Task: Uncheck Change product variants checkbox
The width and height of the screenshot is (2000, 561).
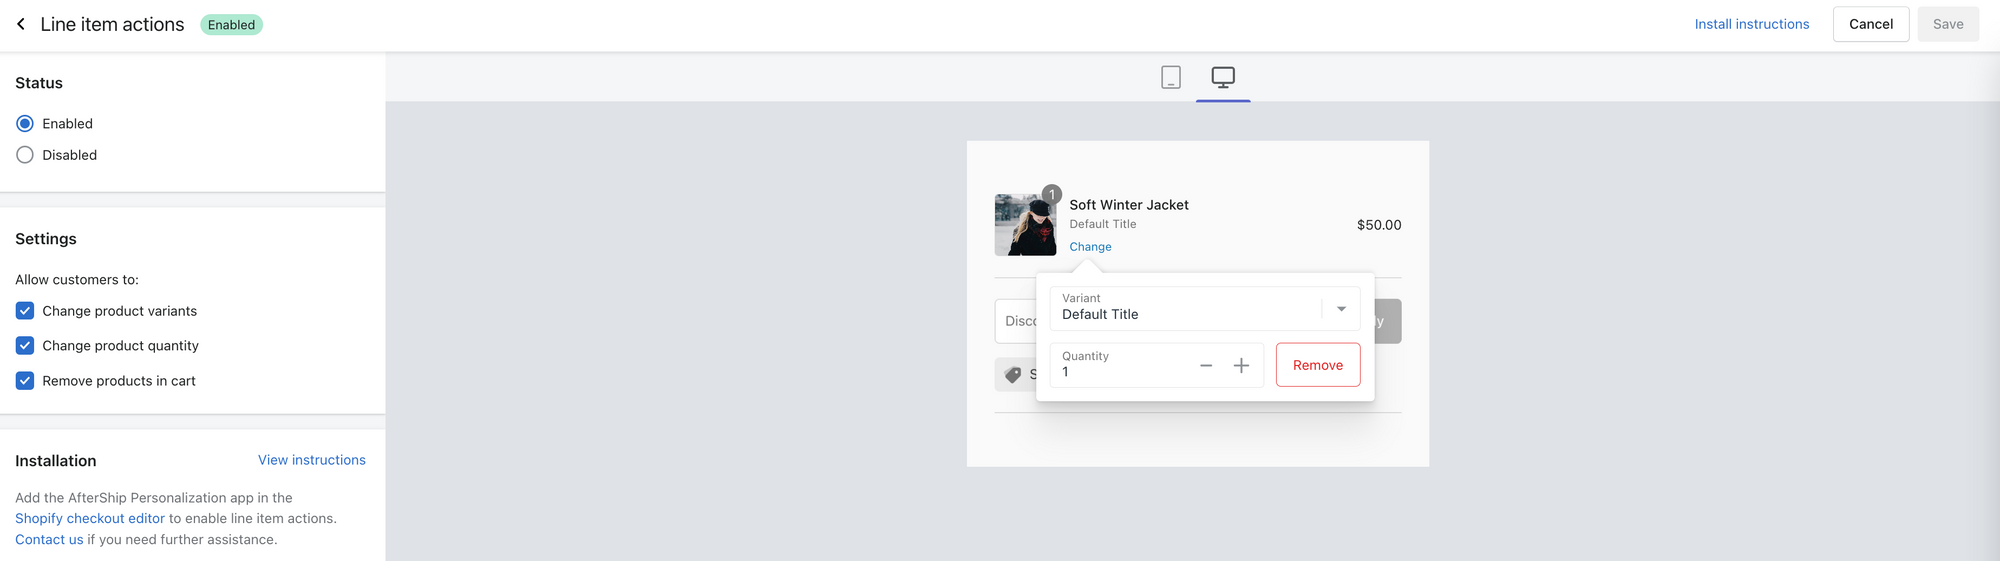Action: click(25, 311)
